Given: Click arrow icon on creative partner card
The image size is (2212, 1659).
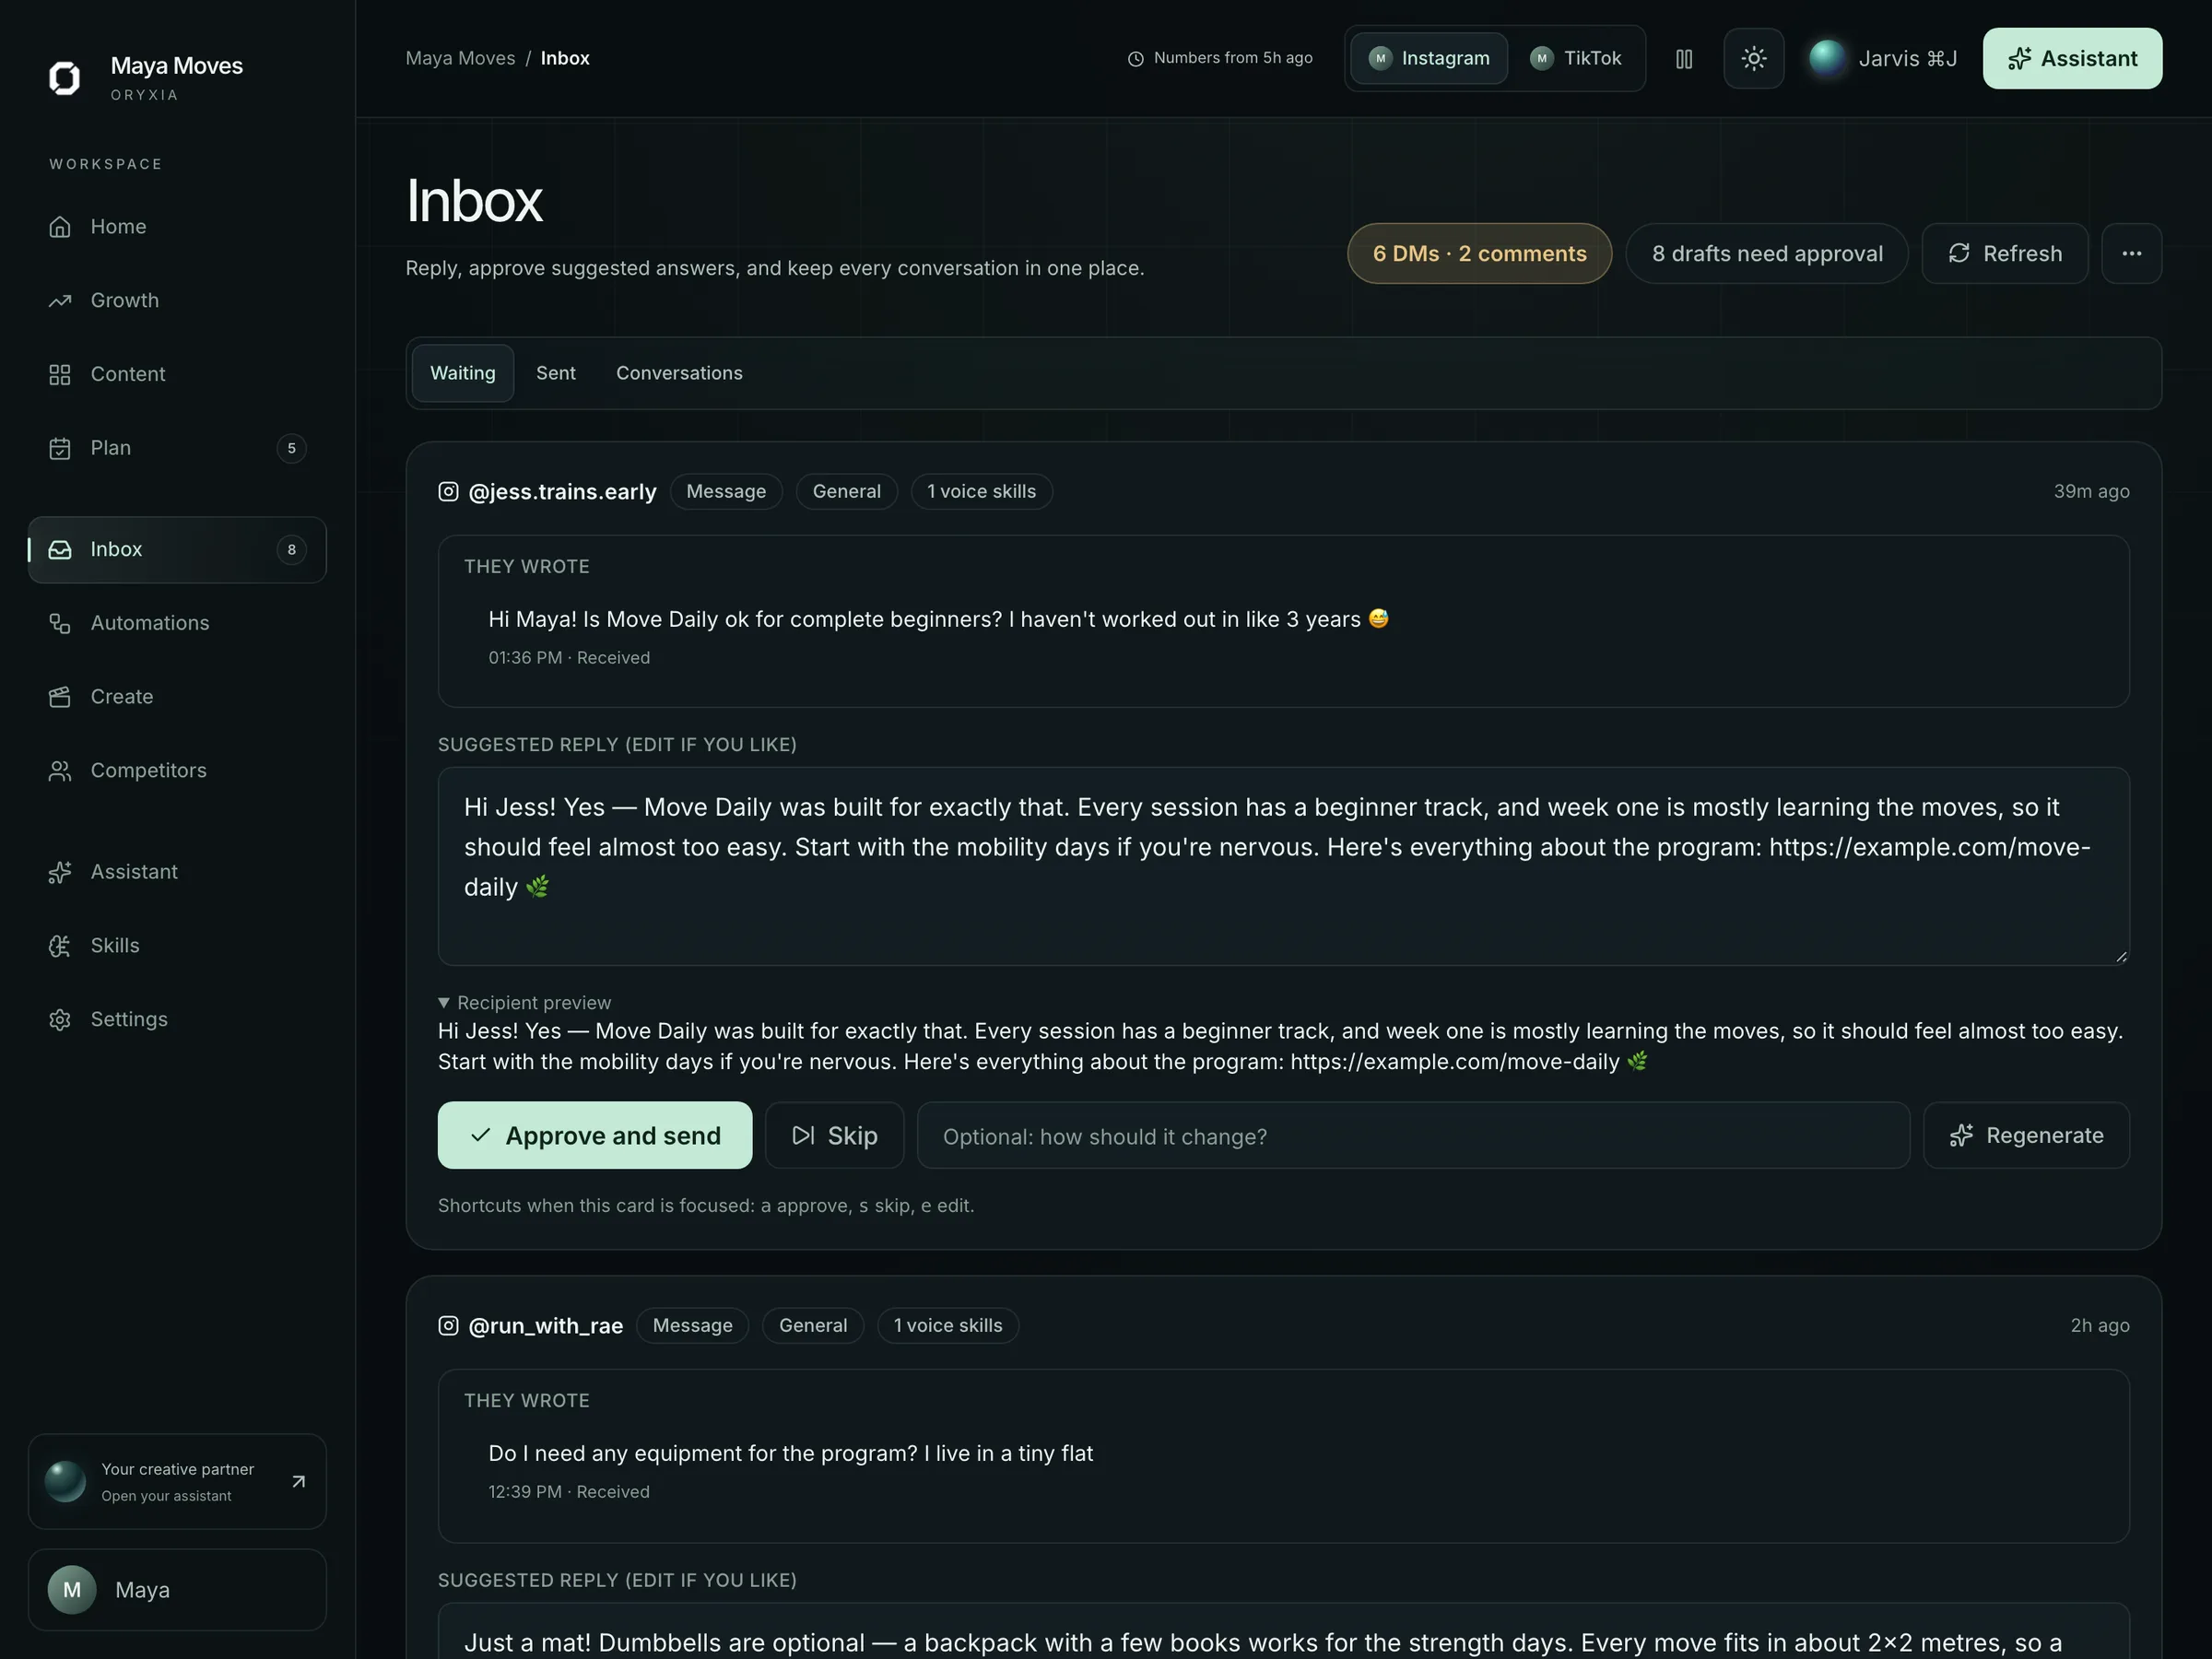Looking at the screenshot, I should 298,1481.
